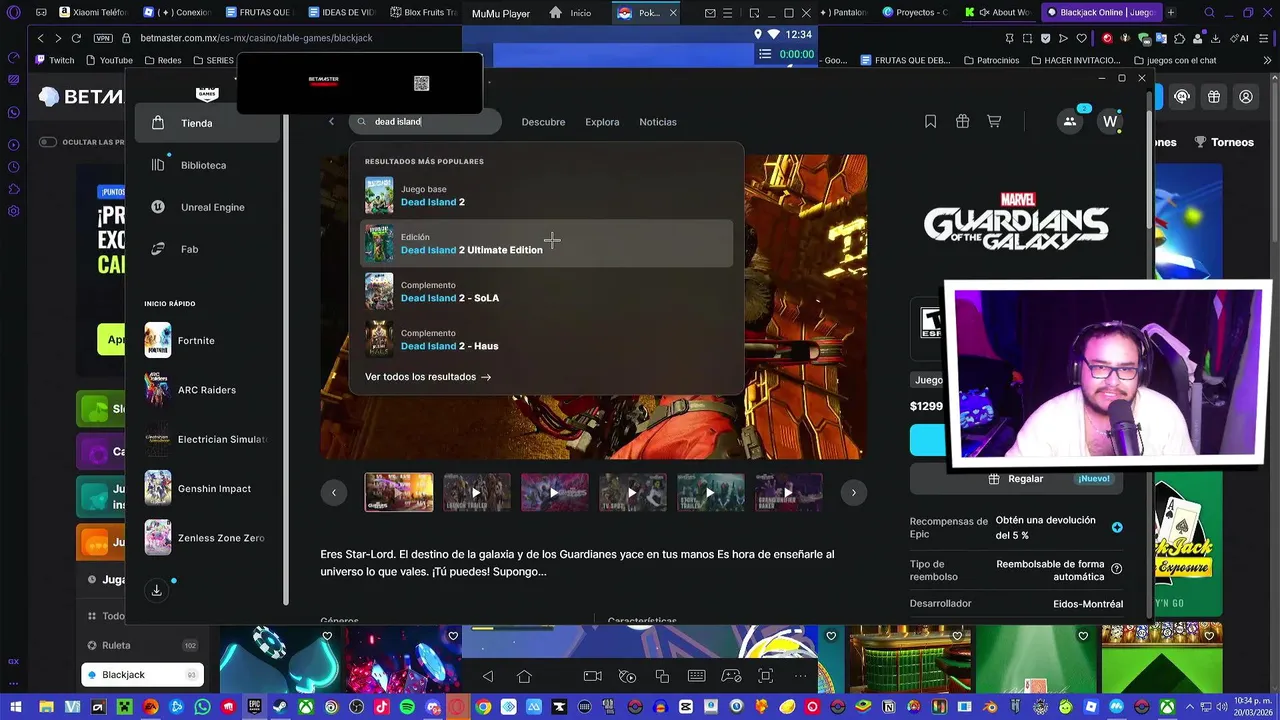Click the betmaster.com.mx address bar
The height and width of the screenshot is (720, 1280).
(x=256, y=38)
